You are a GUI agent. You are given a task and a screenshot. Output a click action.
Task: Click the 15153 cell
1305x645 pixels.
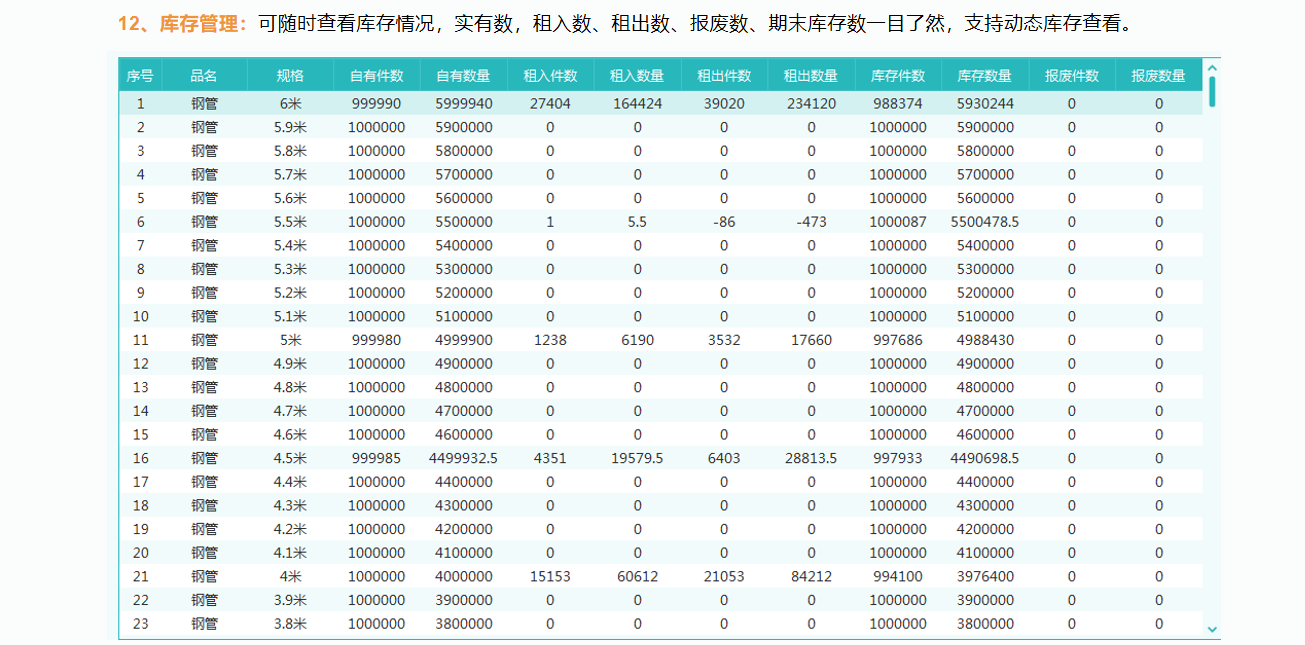[x=550, y=576]
